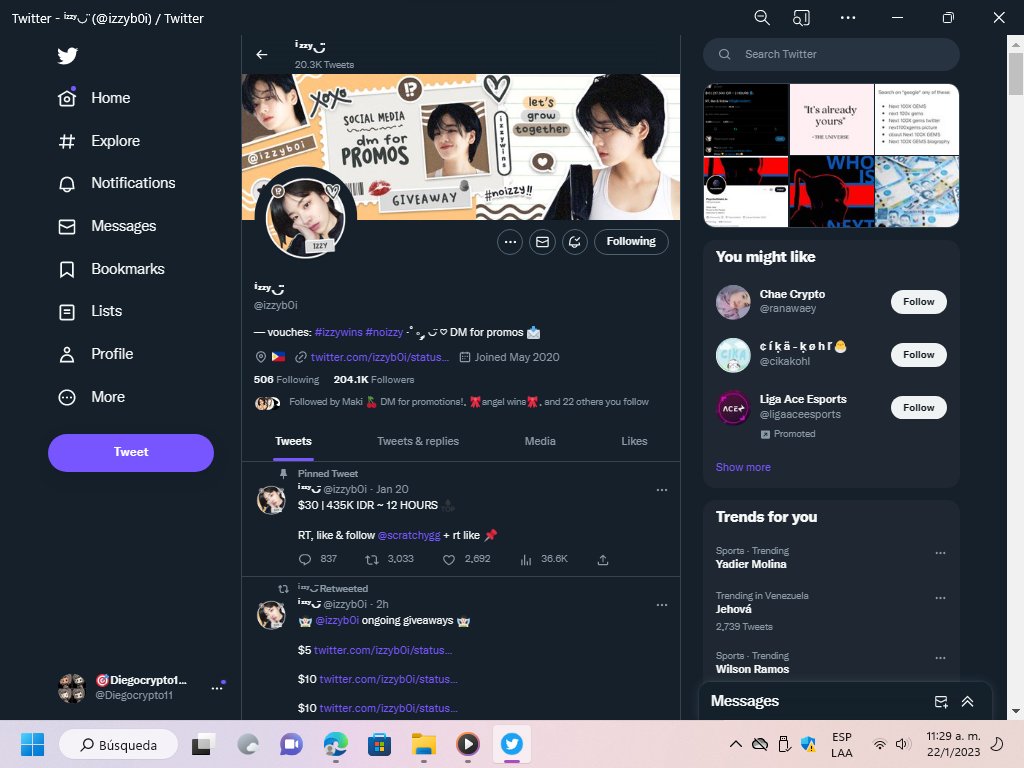Open Home in the sidebar
The height and width of the screenshot is (768, 1024).
pyautogui.click(x=94, y=98)
